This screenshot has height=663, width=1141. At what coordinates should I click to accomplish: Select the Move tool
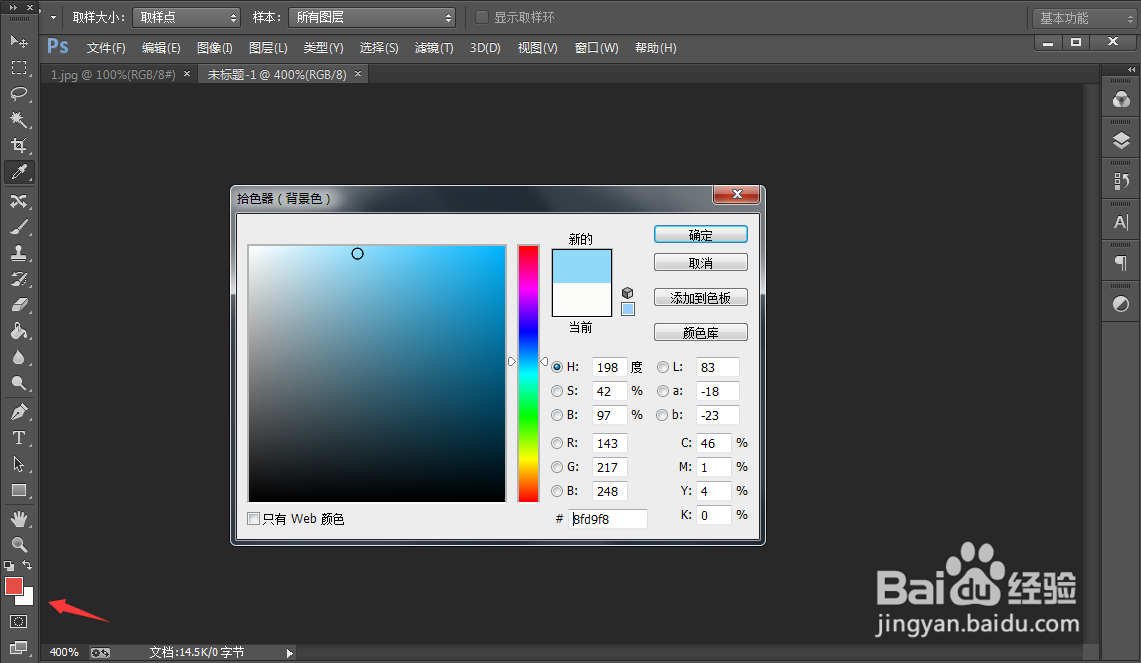(18, 41)
